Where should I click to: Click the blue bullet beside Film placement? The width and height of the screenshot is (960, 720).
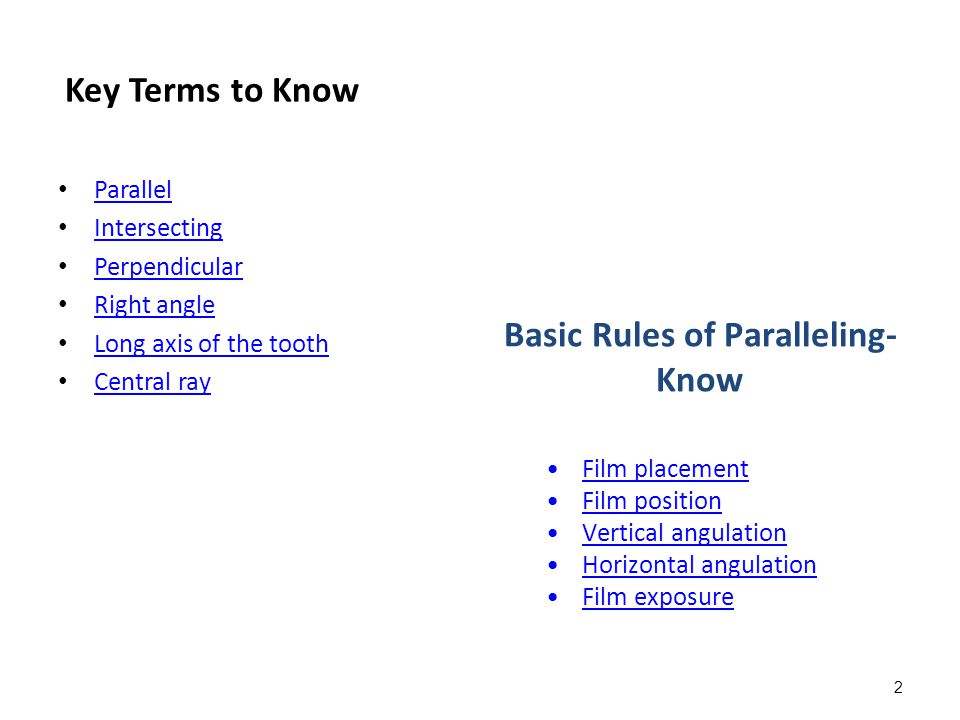553,469
